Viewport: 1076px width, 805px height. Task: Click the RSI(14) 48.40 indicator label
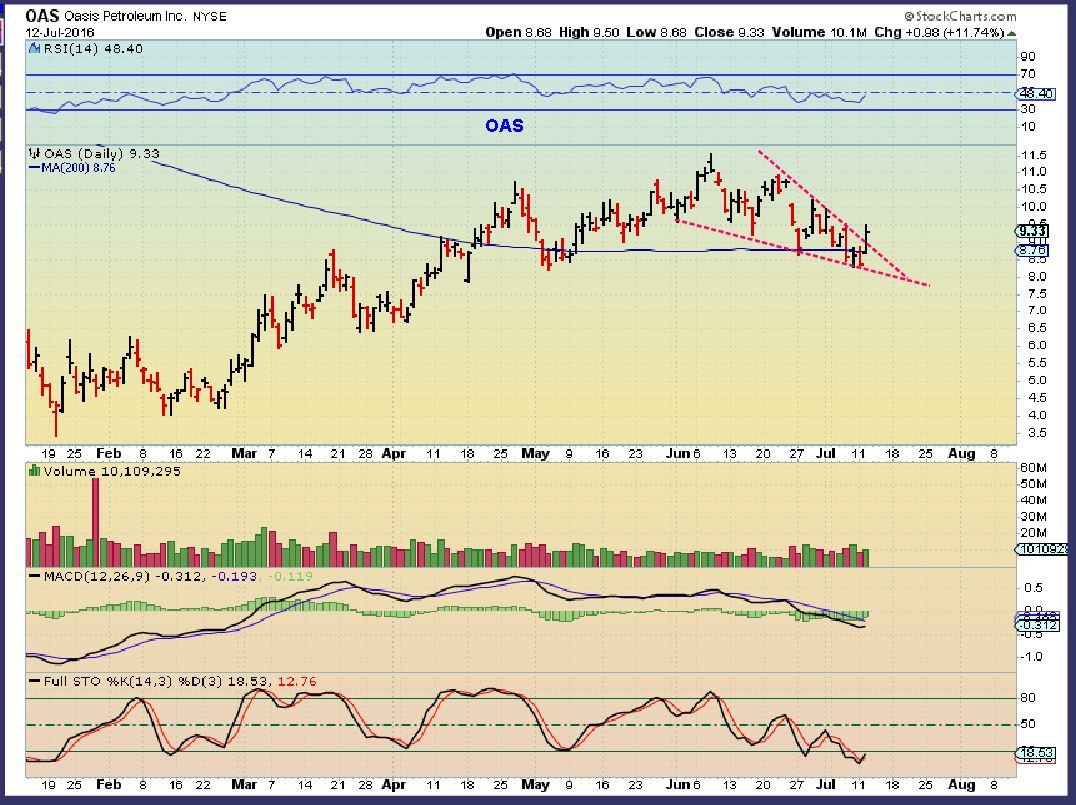pos(93,49)
